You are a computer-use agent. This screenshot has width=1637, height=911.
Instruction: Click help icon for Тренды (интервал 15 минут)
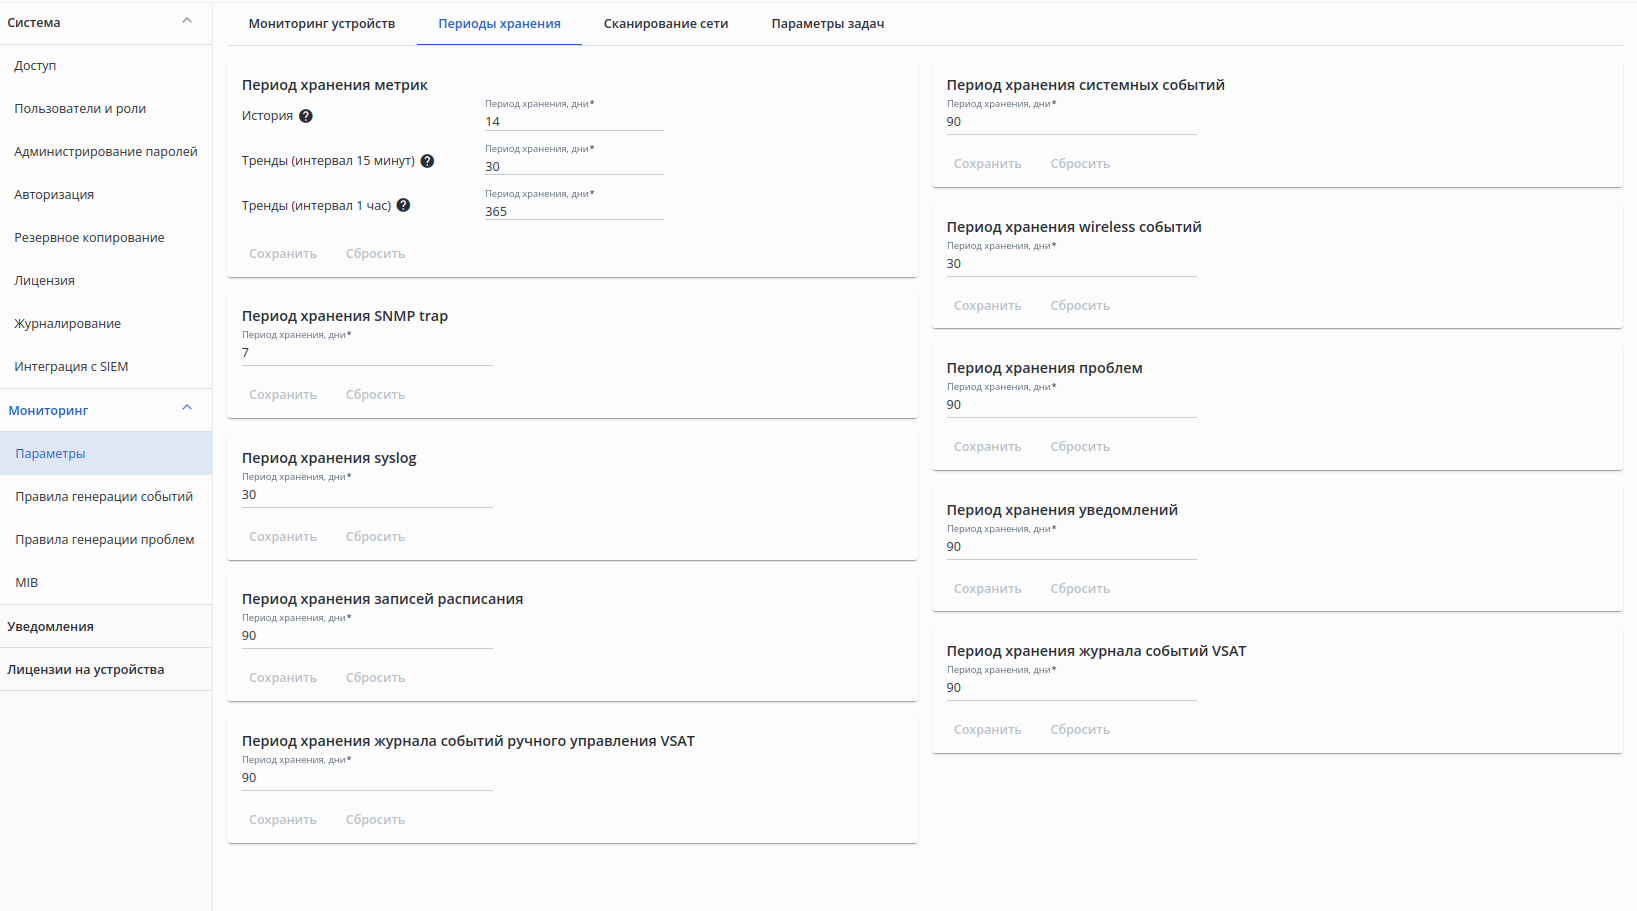click(x=427, y=161)
